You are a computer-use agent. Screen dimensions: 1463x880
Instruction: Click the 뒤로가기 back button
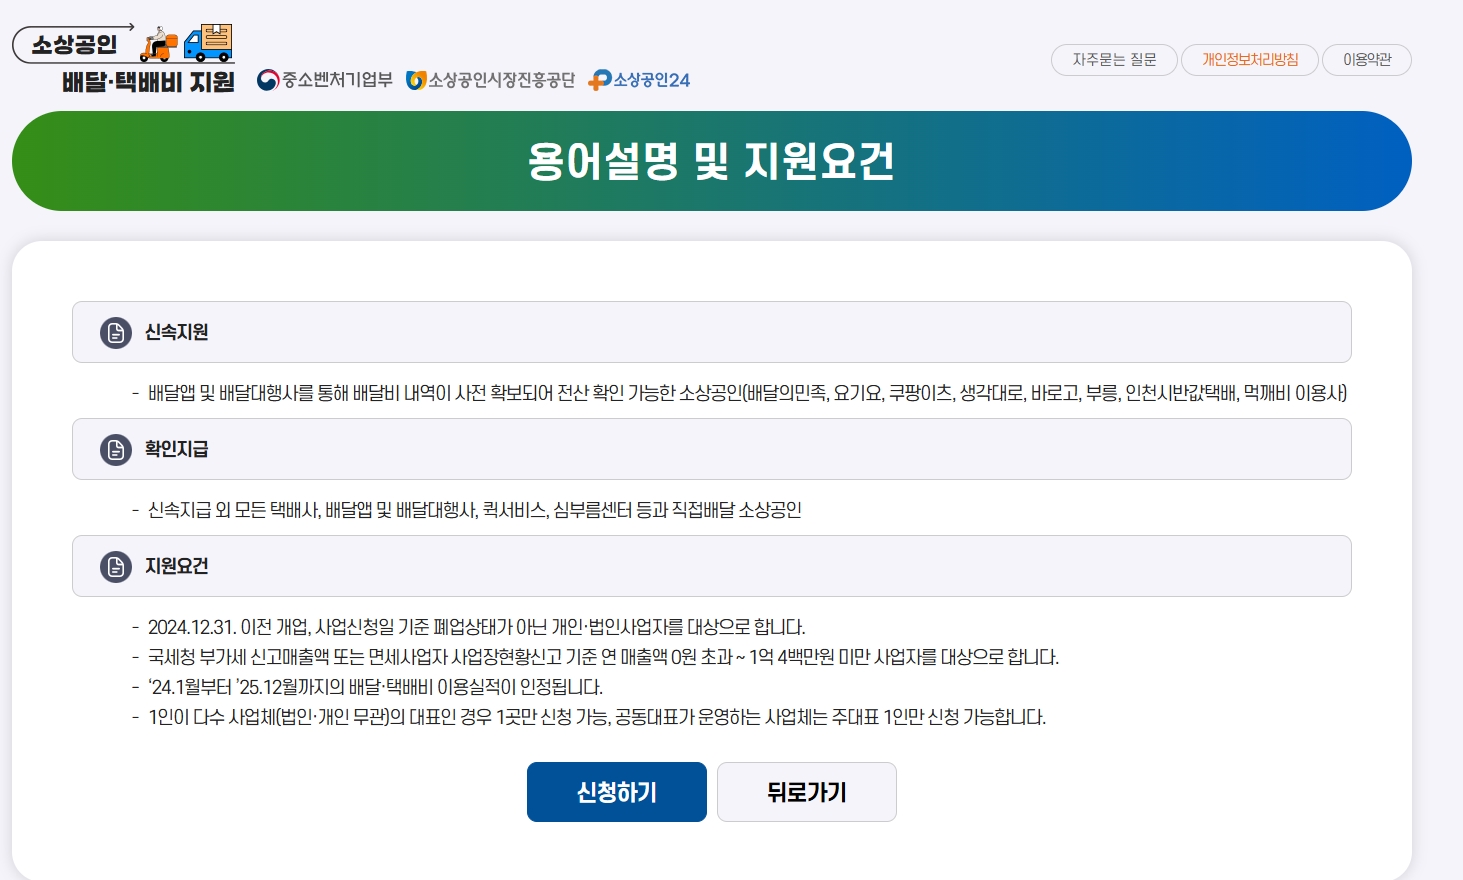pyautogui.click(x=806, y=791)
